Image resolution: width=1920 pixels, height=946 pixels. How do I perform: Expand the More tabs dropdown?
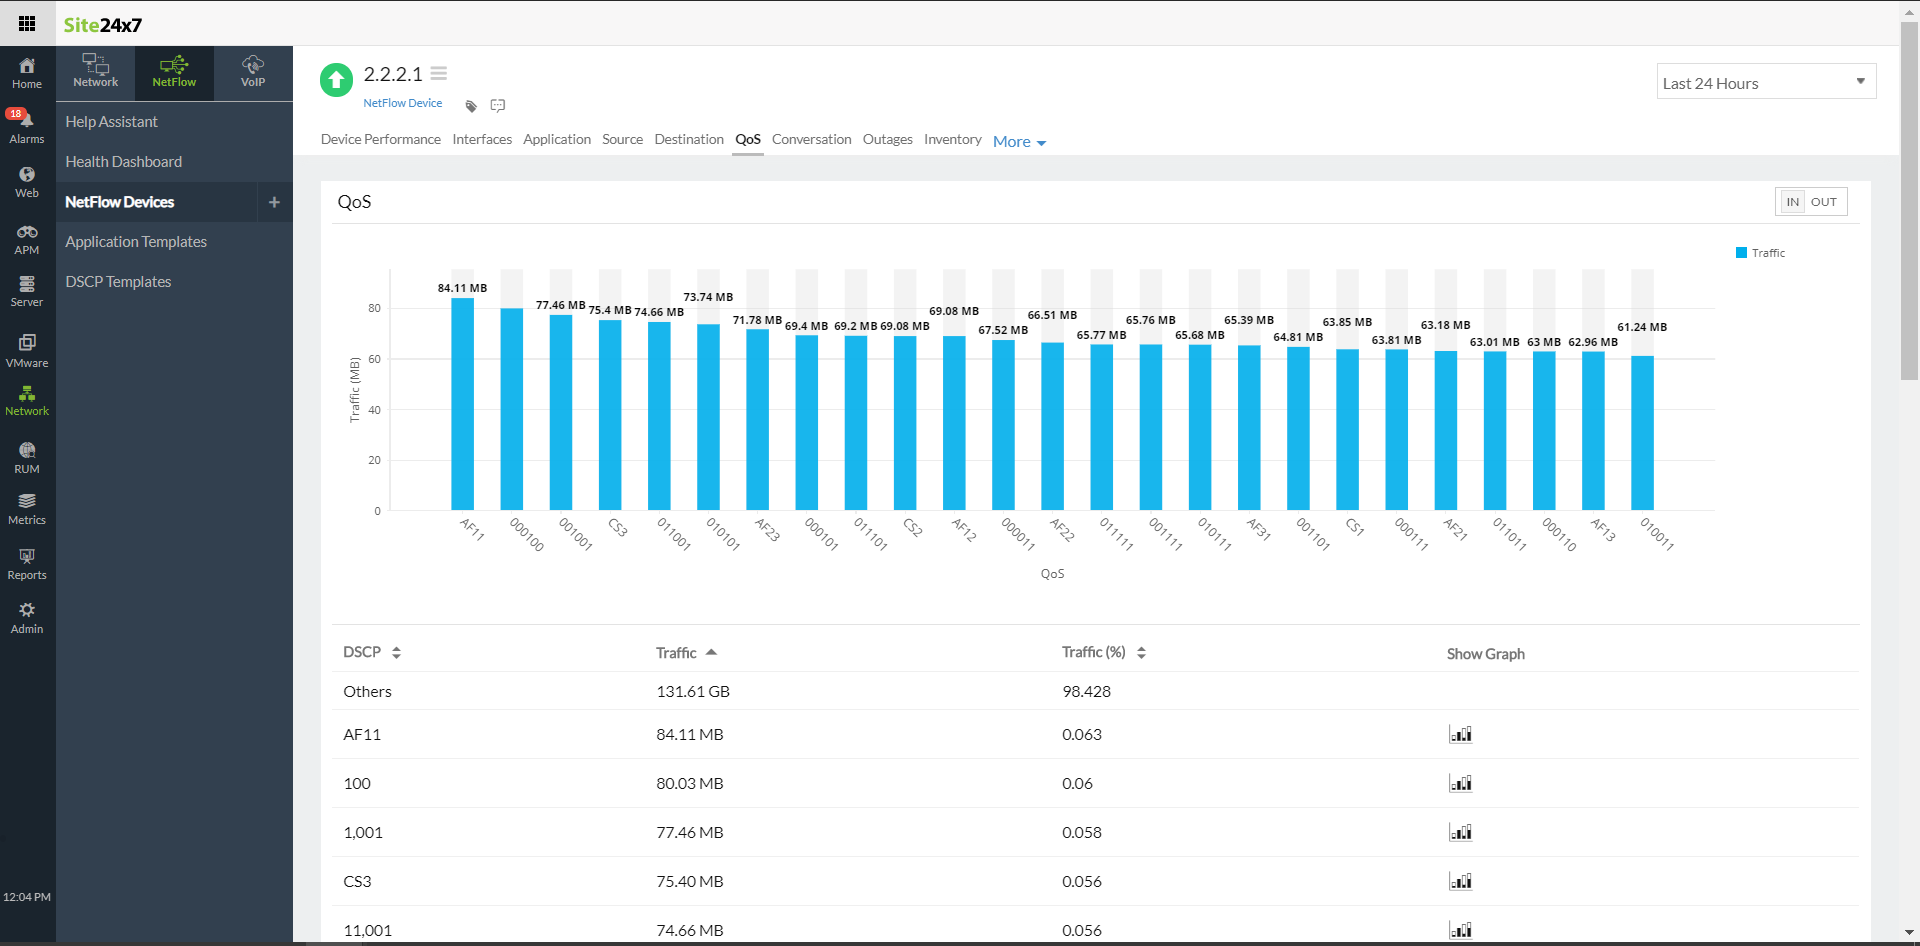click(1019, 142)
